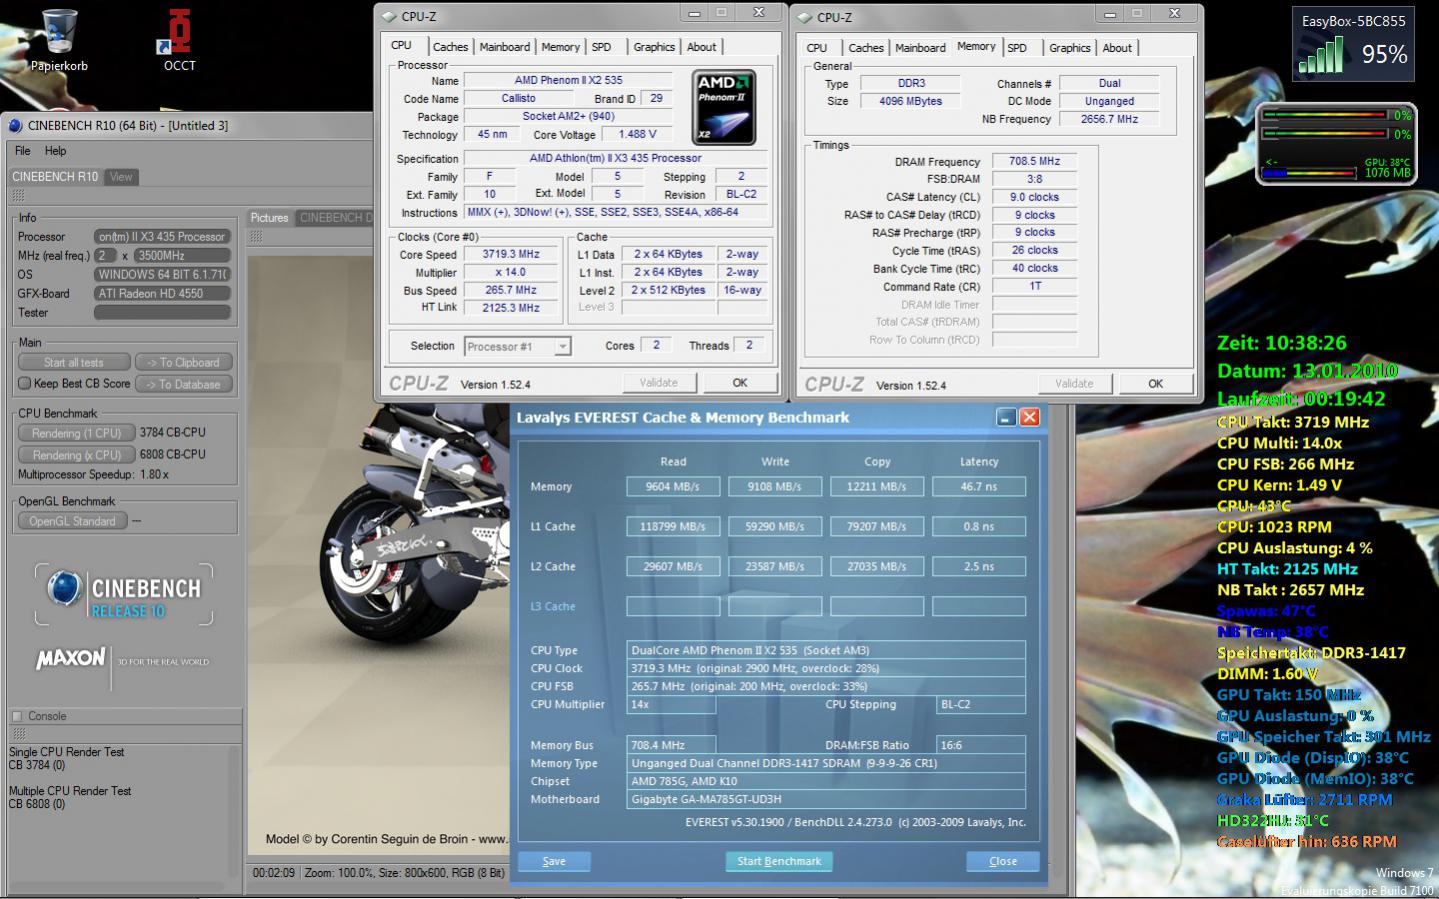Click Save in EVEREST benchmark window

(x=554, y=861)
